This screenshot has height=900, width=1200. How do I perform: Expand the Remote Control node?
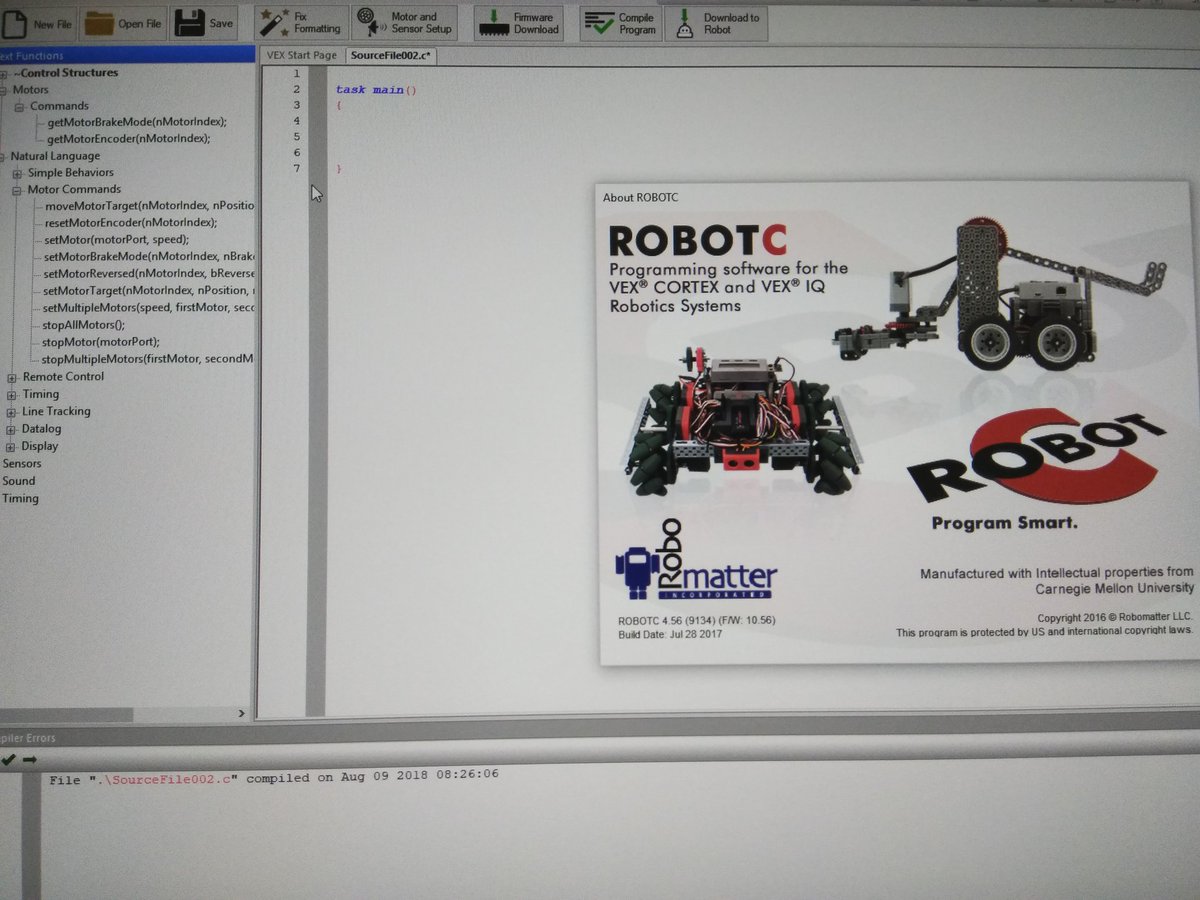coord(12,377)
